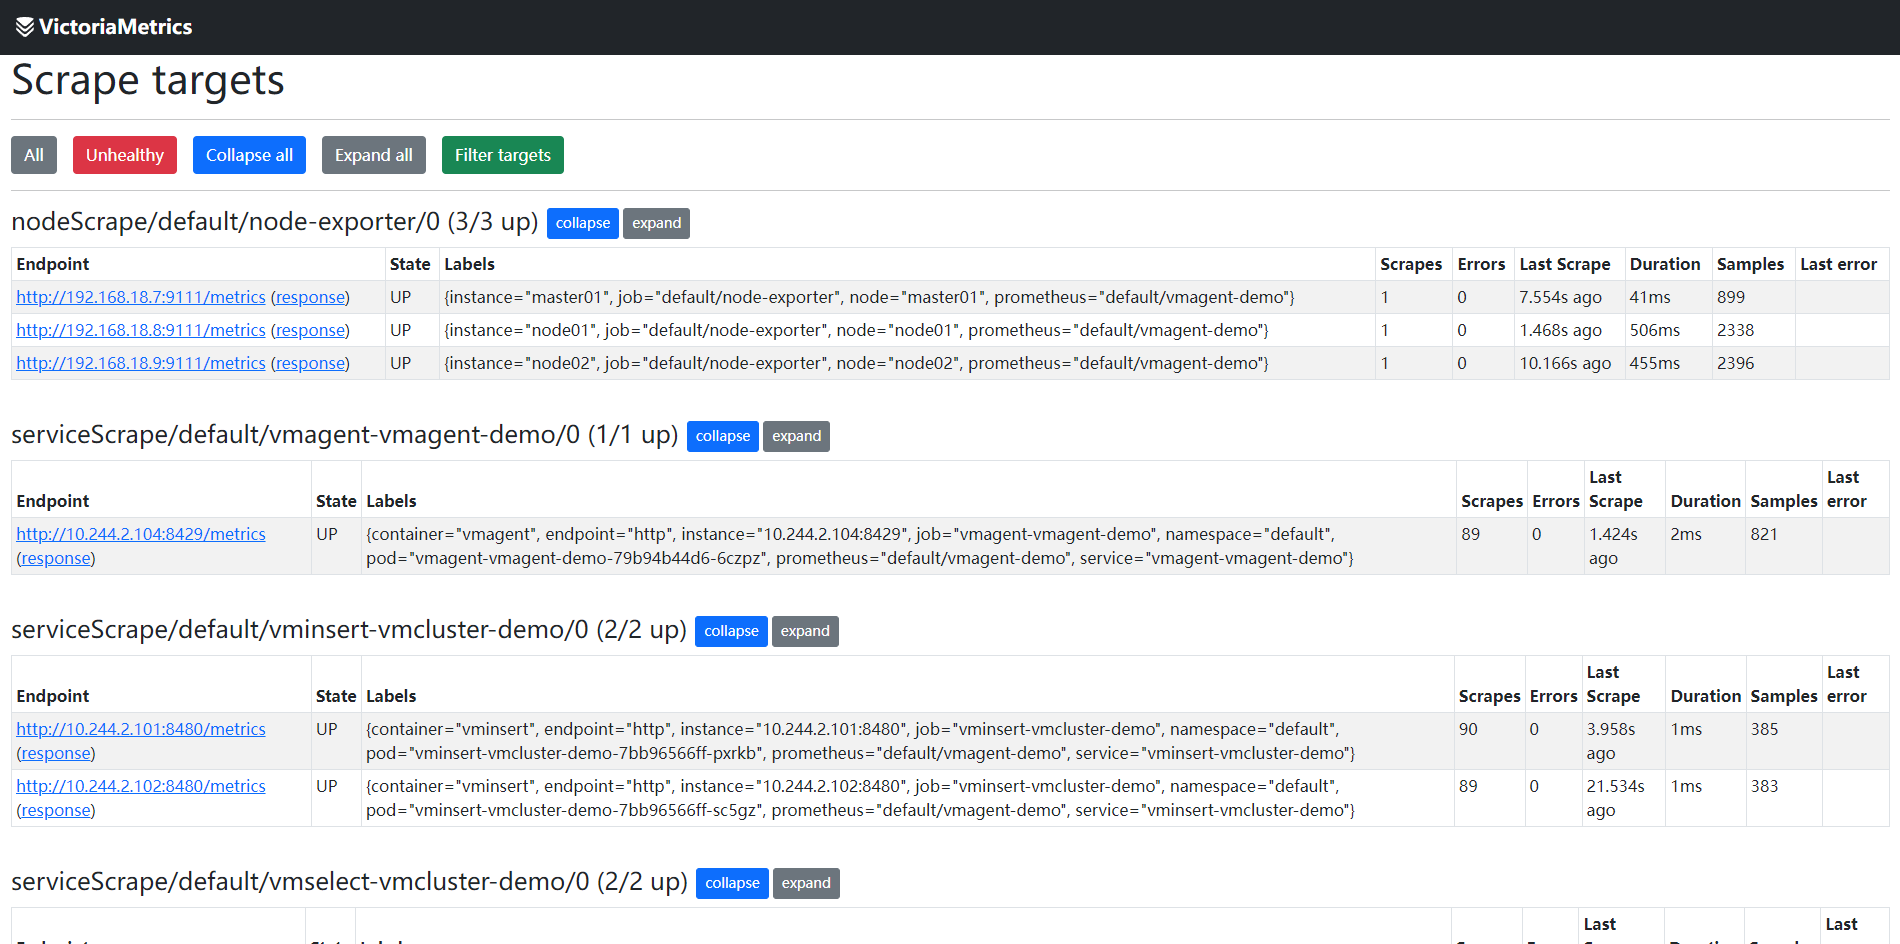Click serviceScrape/default/vmagent-vmagent-demo/0 (1/1 up) heading
This screenshot has height=944, width=1900.
[x=345, y=435]
